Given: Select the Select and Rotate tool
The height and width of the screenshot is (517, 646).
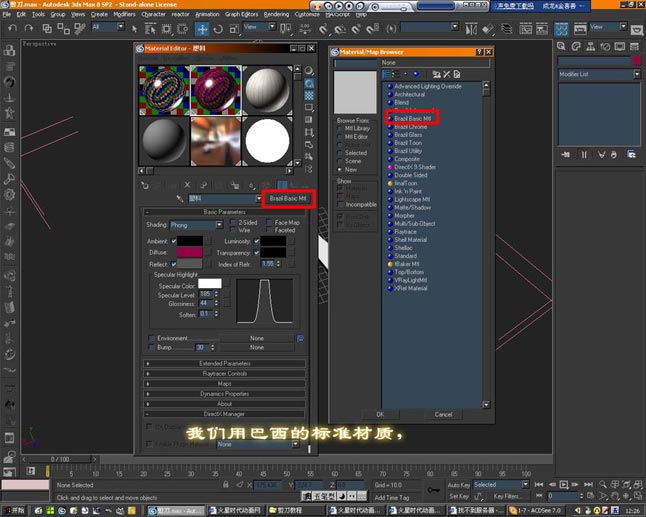Looking at the screenshot, I should tap(218, 29).
